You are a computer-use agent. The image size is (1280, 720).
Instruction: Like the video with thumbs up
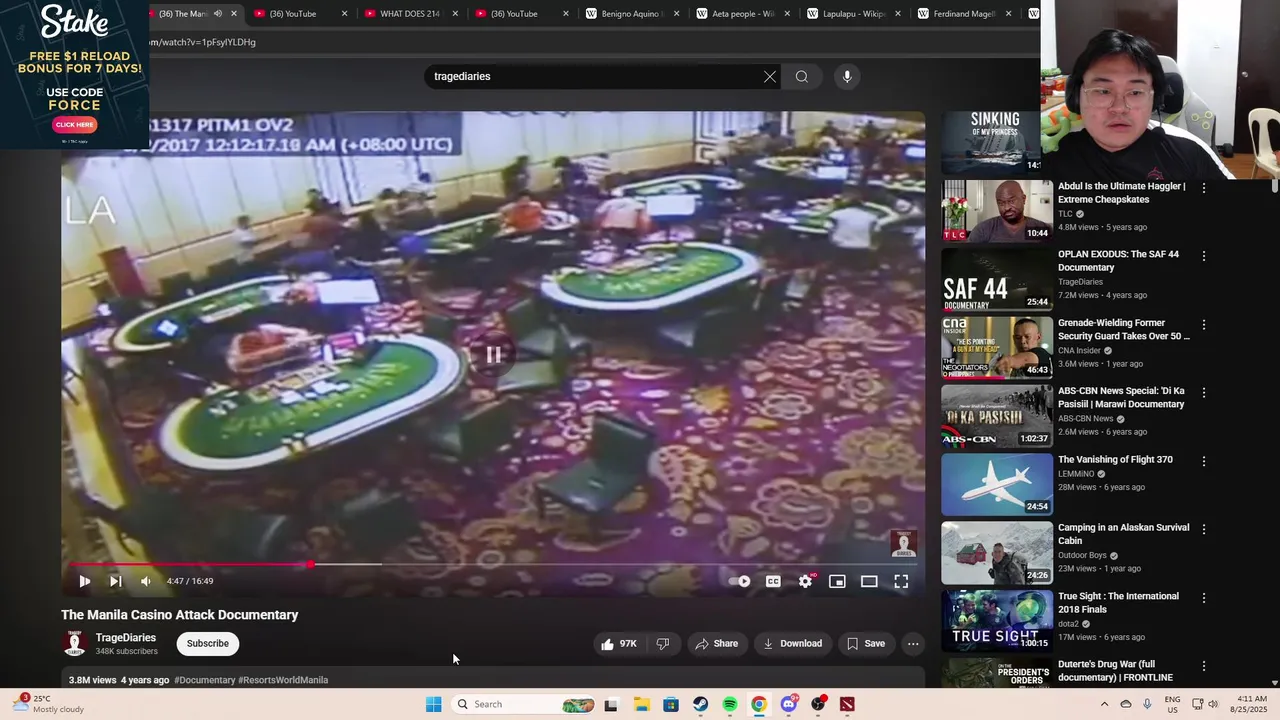(618, 644)
